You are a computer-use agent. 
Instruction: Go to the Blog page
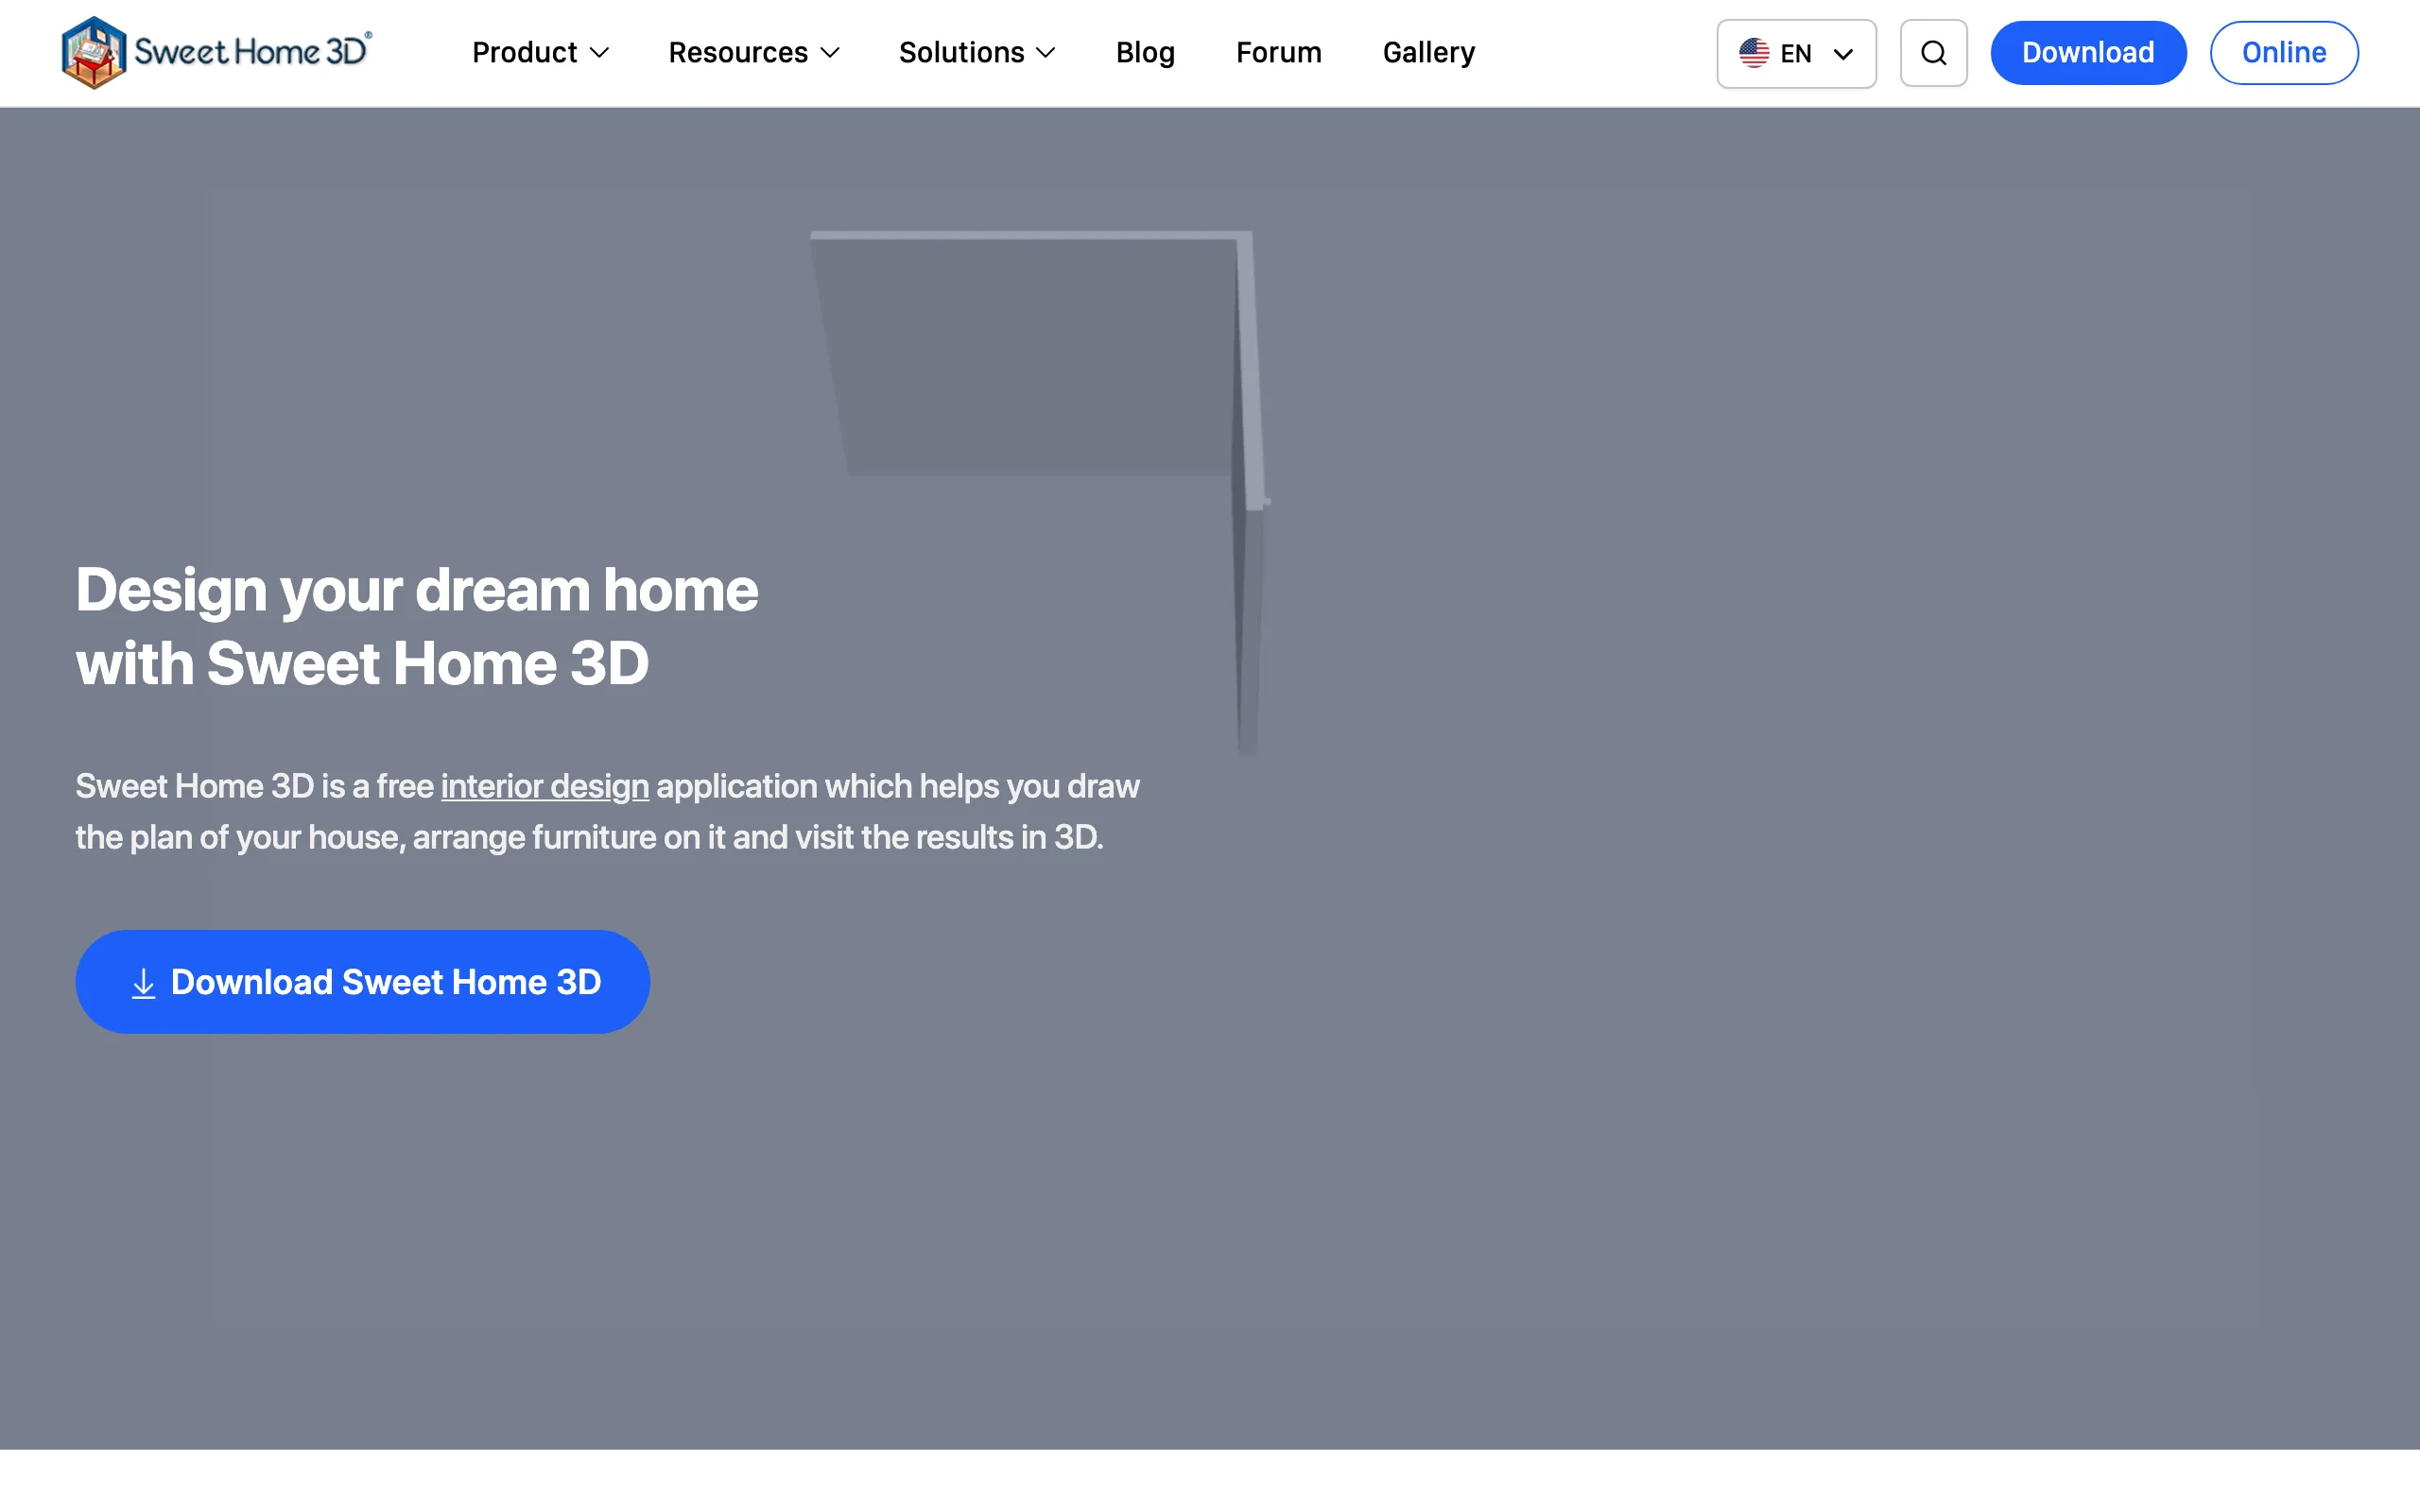pos(1145,52)
